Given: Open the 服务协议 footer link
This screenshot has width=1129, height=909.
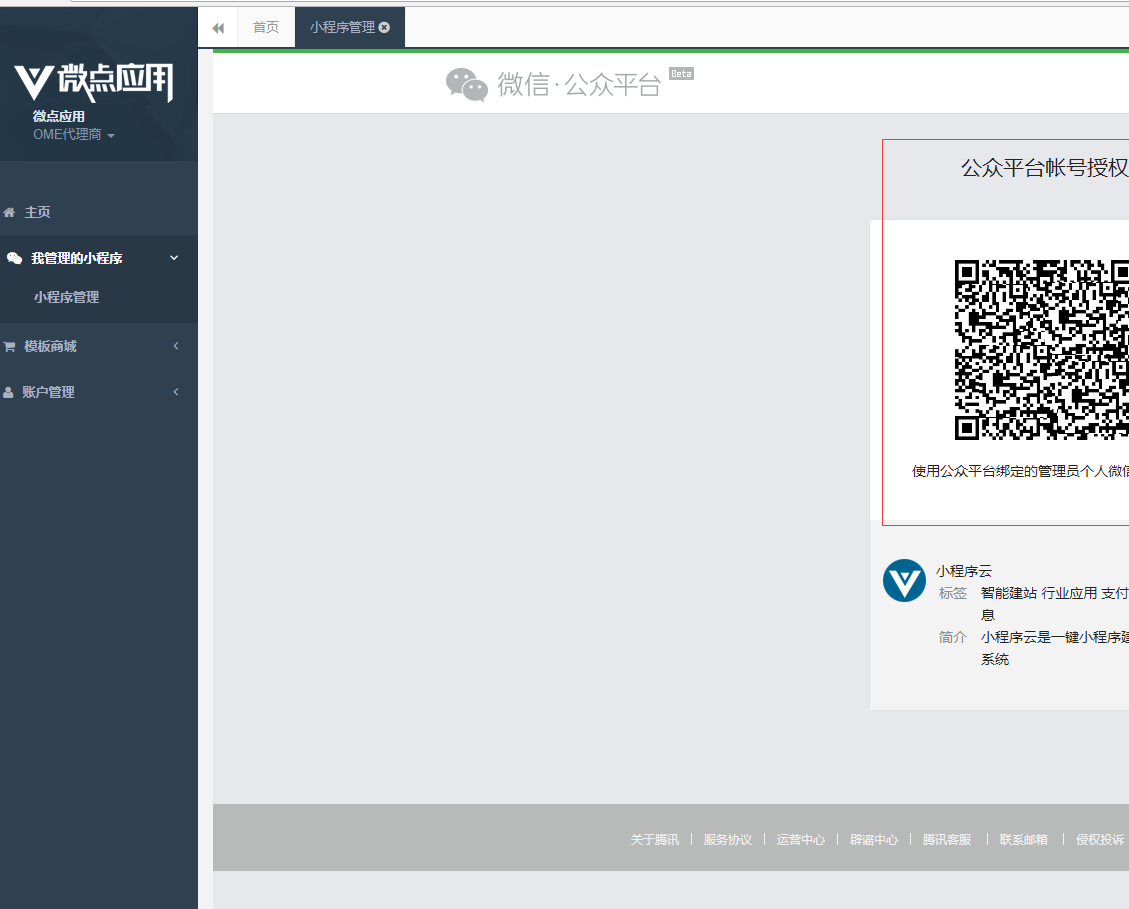Looking at the screenshot, I should [727, 840].
